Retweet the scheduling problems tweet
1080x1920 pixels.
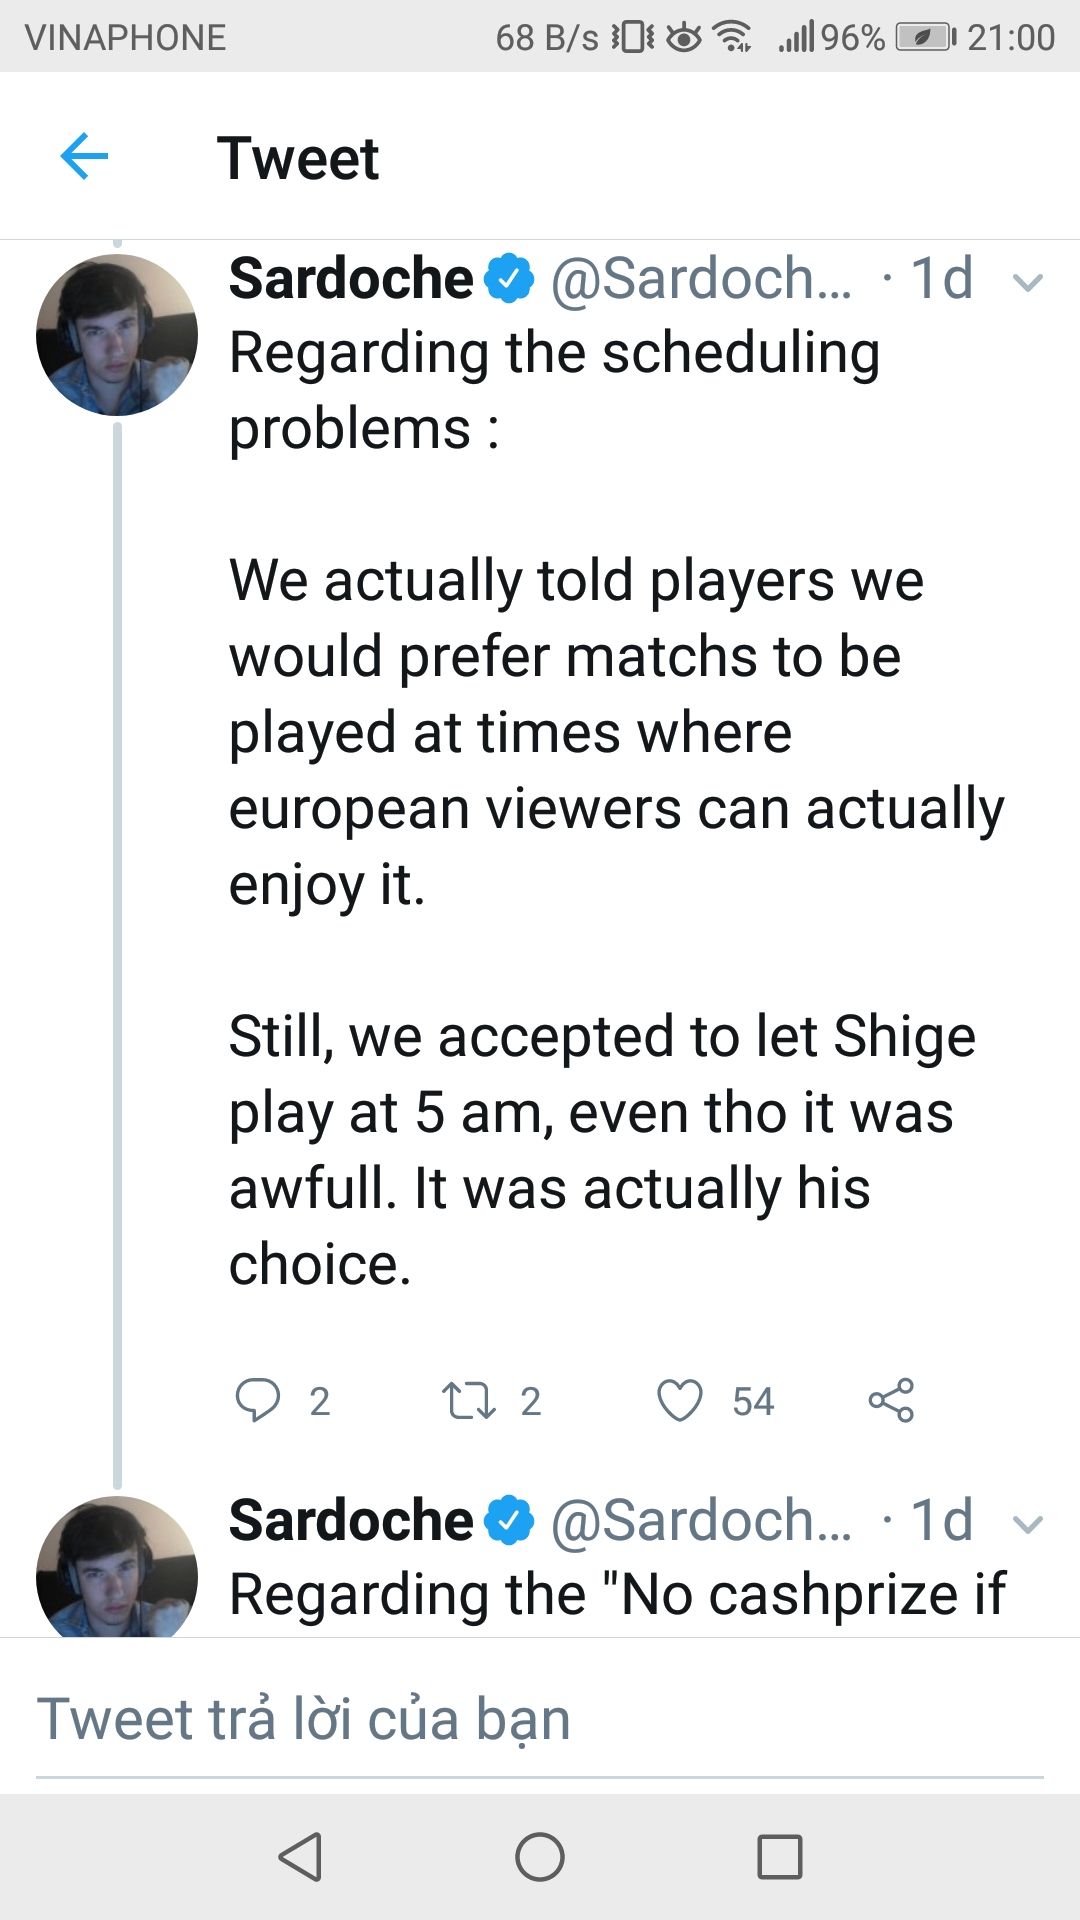[x=469, y=1400]
